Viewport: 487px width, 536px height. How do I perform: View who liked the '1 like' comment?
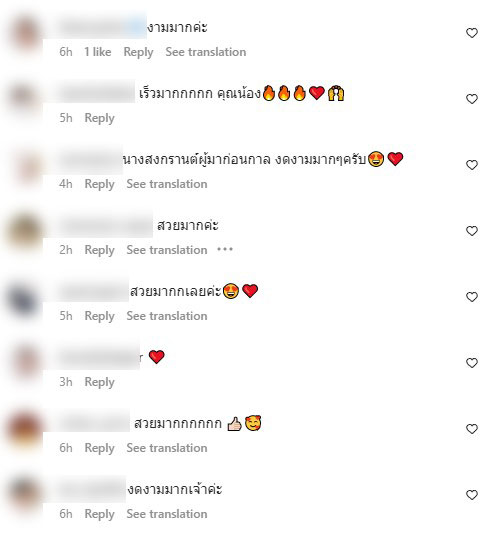pyautogui.click(x=98, y=52)
